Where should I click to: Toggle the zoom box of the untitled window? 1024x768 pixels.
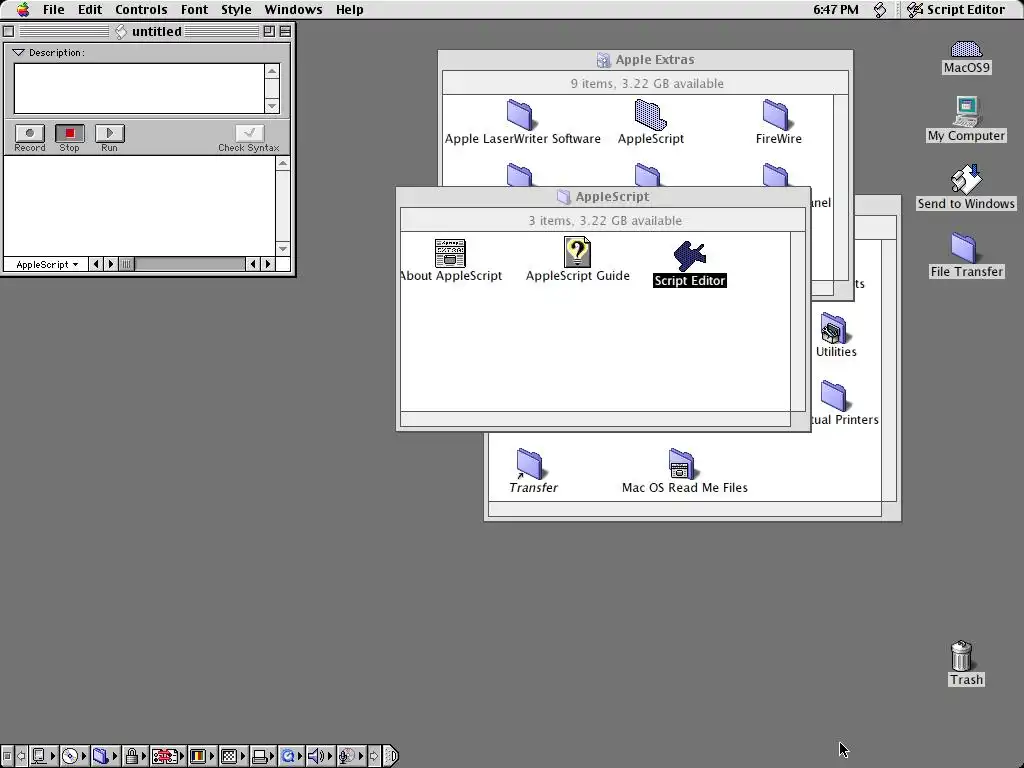click(x=269, y=31)
